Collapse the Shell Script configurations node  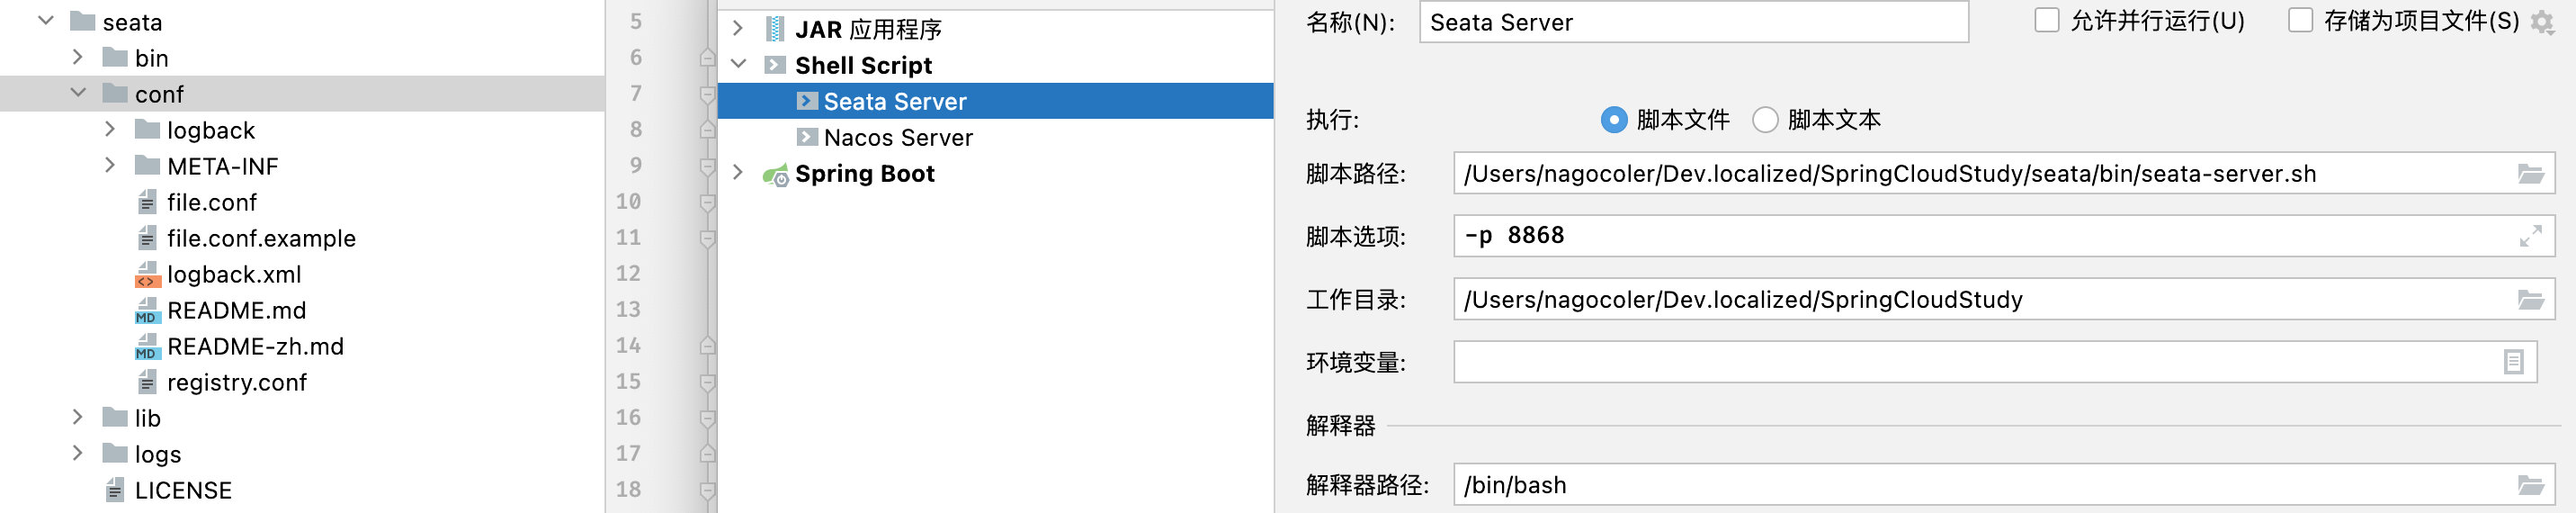point(738,65)
